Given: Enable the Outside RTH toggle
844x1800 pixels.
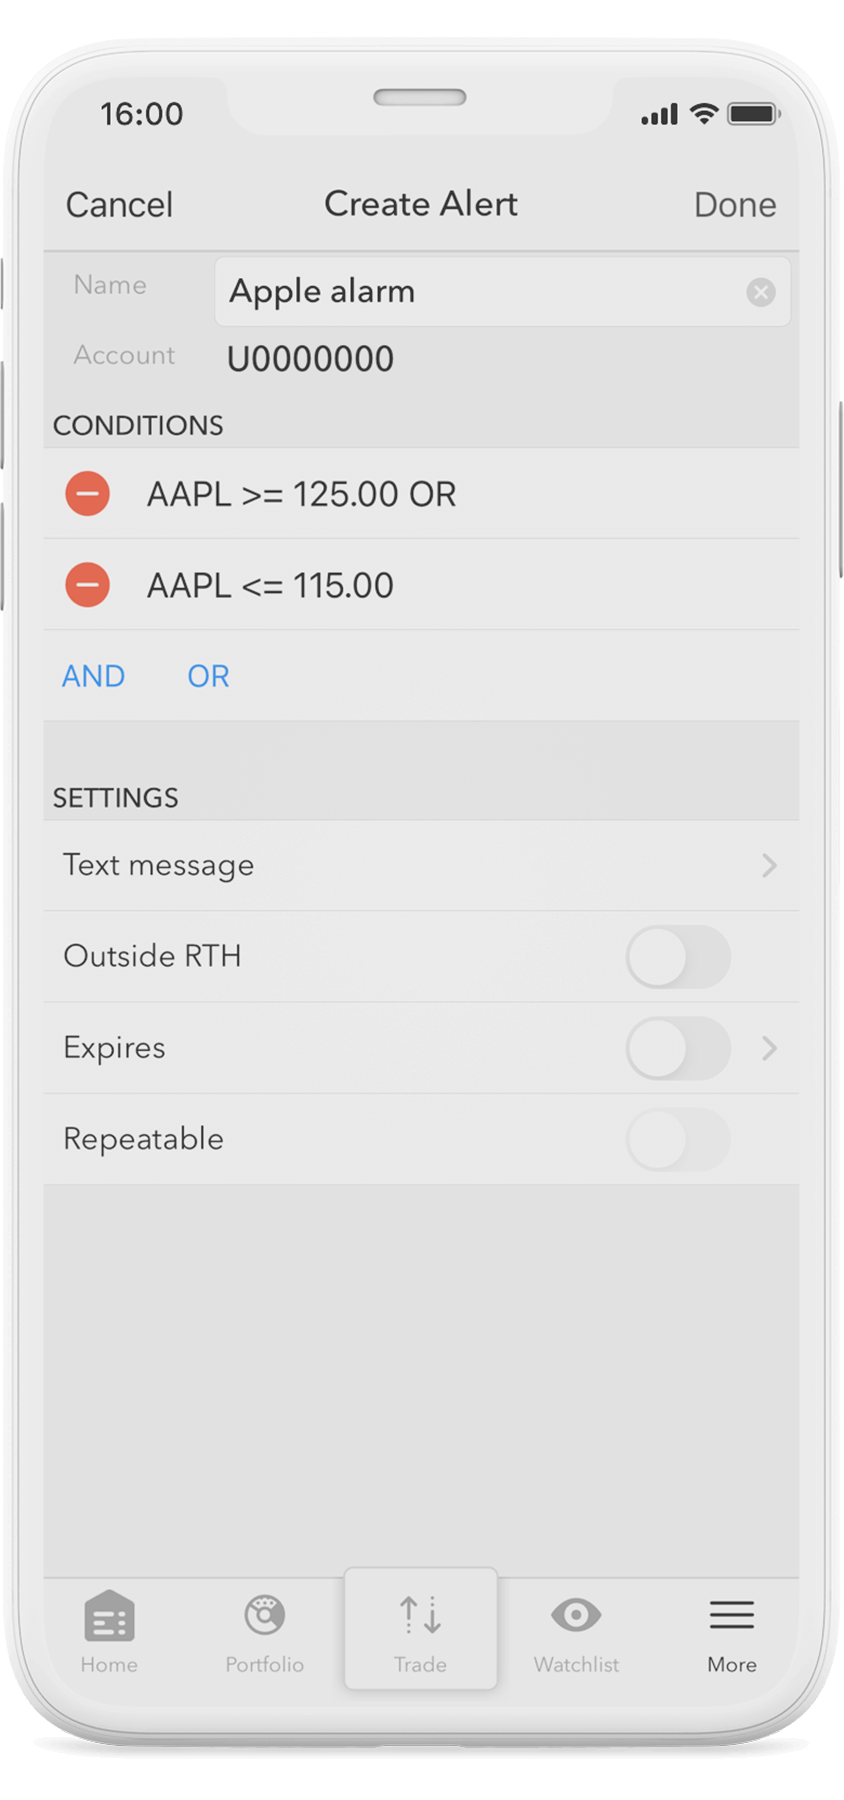Looking at the screenshot, I should coord(679,957).
